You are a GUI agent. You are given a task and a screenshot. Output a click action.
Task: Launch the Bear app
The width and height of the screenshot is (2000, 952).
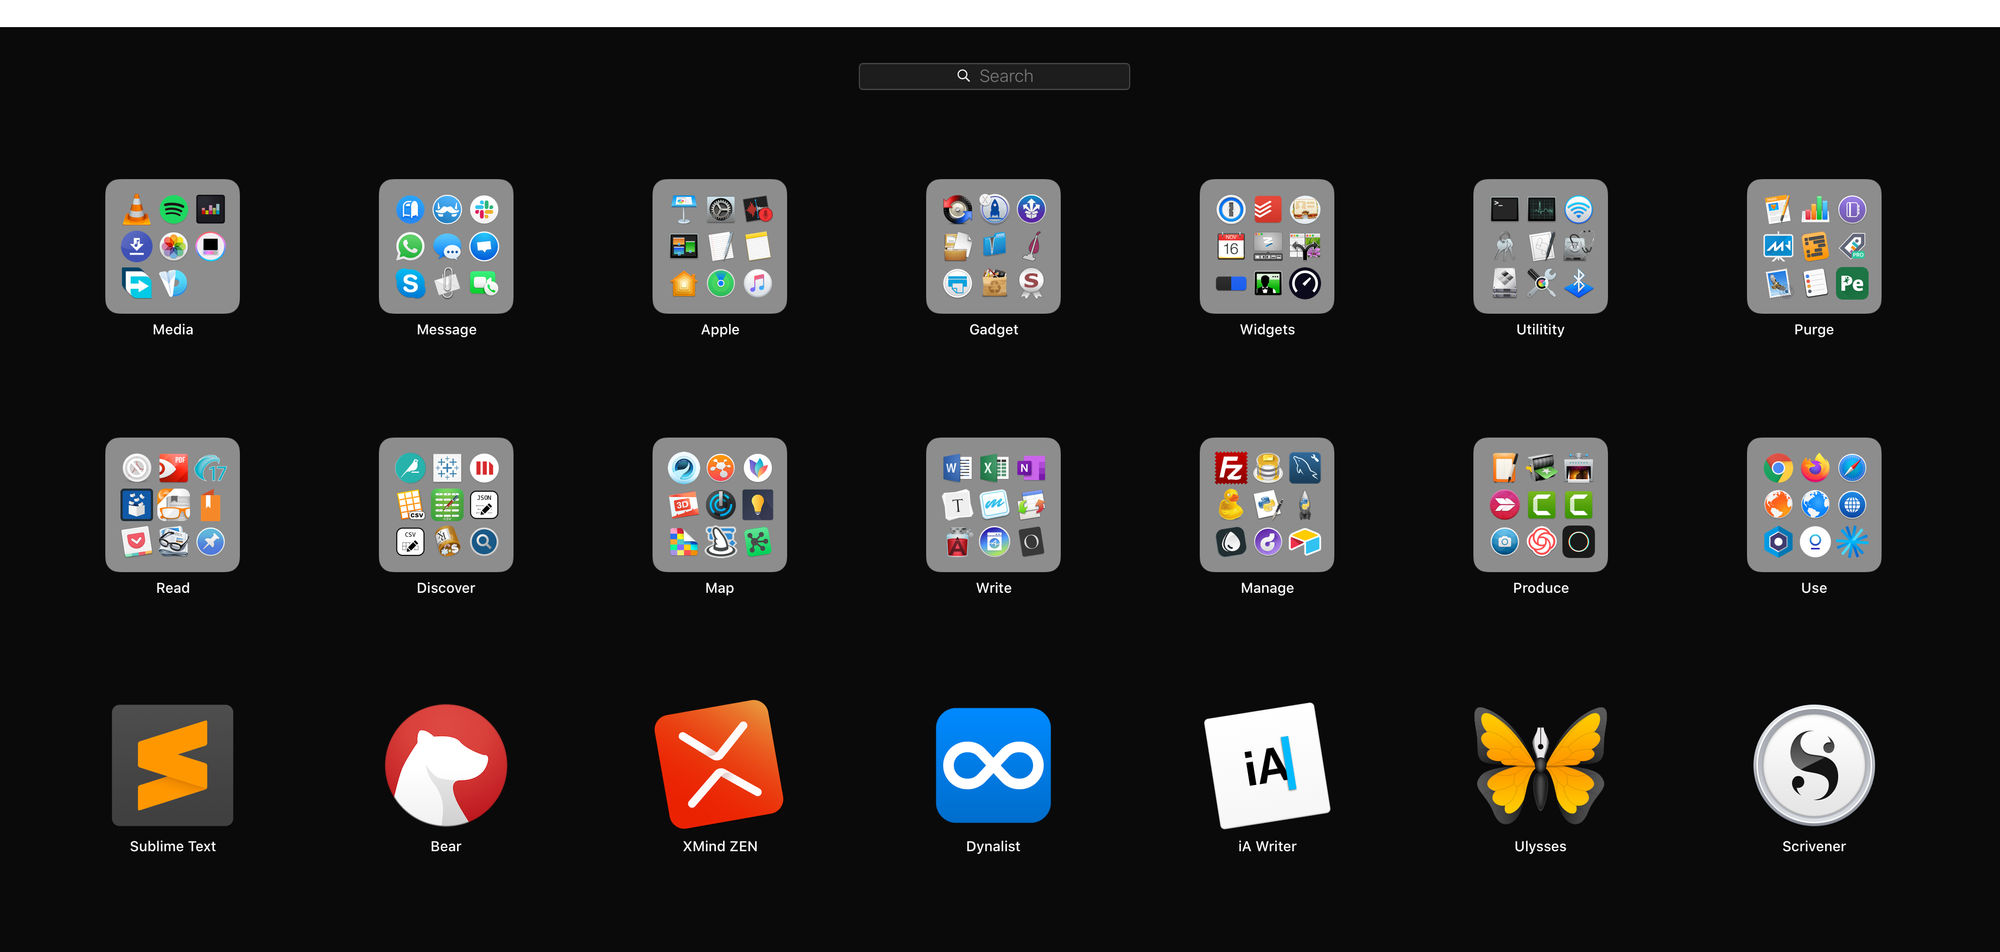(446, 765)
